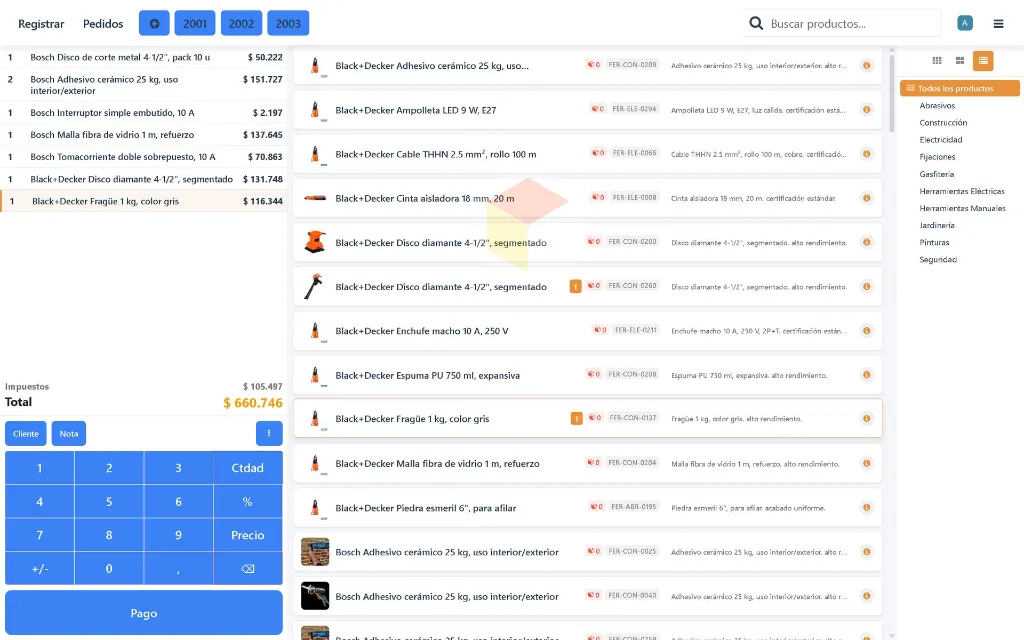Select Todos los productos category
The width and height of the screenshot is (1024, 640).
[959, 88]
